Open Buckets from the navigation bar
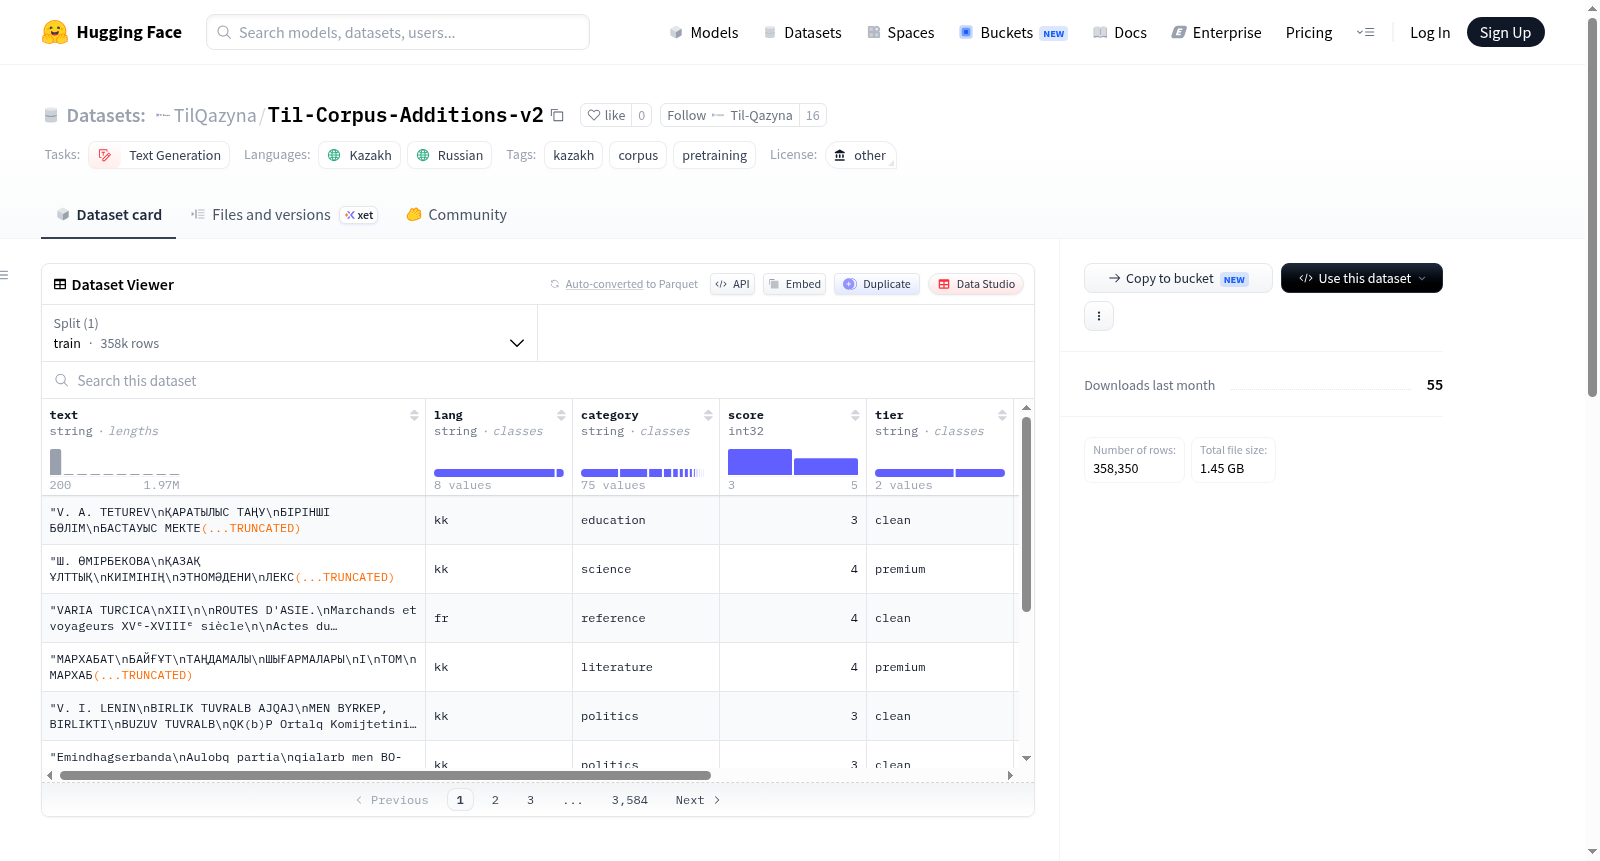Viewport: 1600px width, 861px height. 1013,32
